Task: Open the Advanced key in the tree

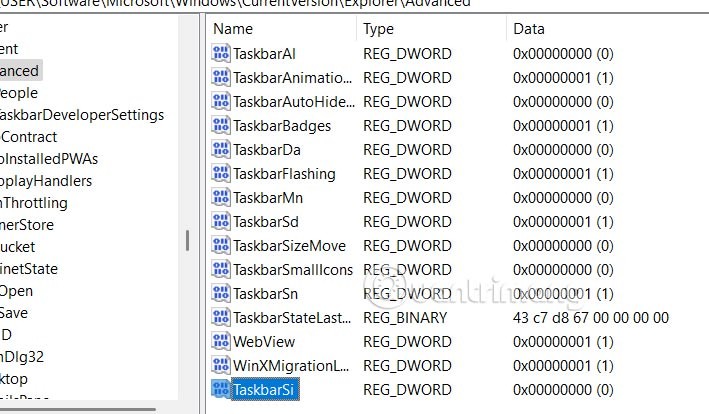Action: pyautogui.click(x=19, y=71)
